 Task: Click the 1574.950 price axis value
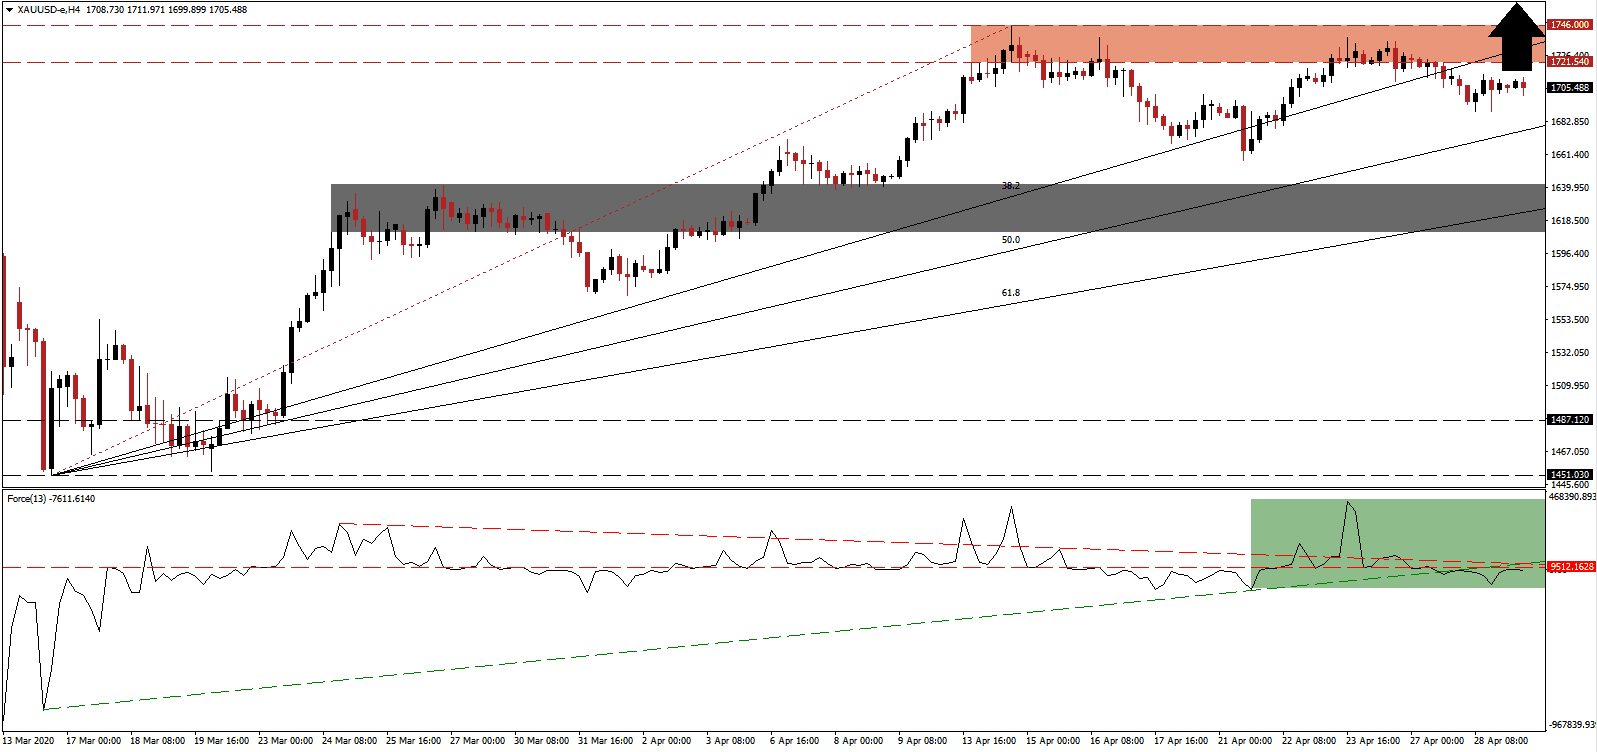[1570, 287]
